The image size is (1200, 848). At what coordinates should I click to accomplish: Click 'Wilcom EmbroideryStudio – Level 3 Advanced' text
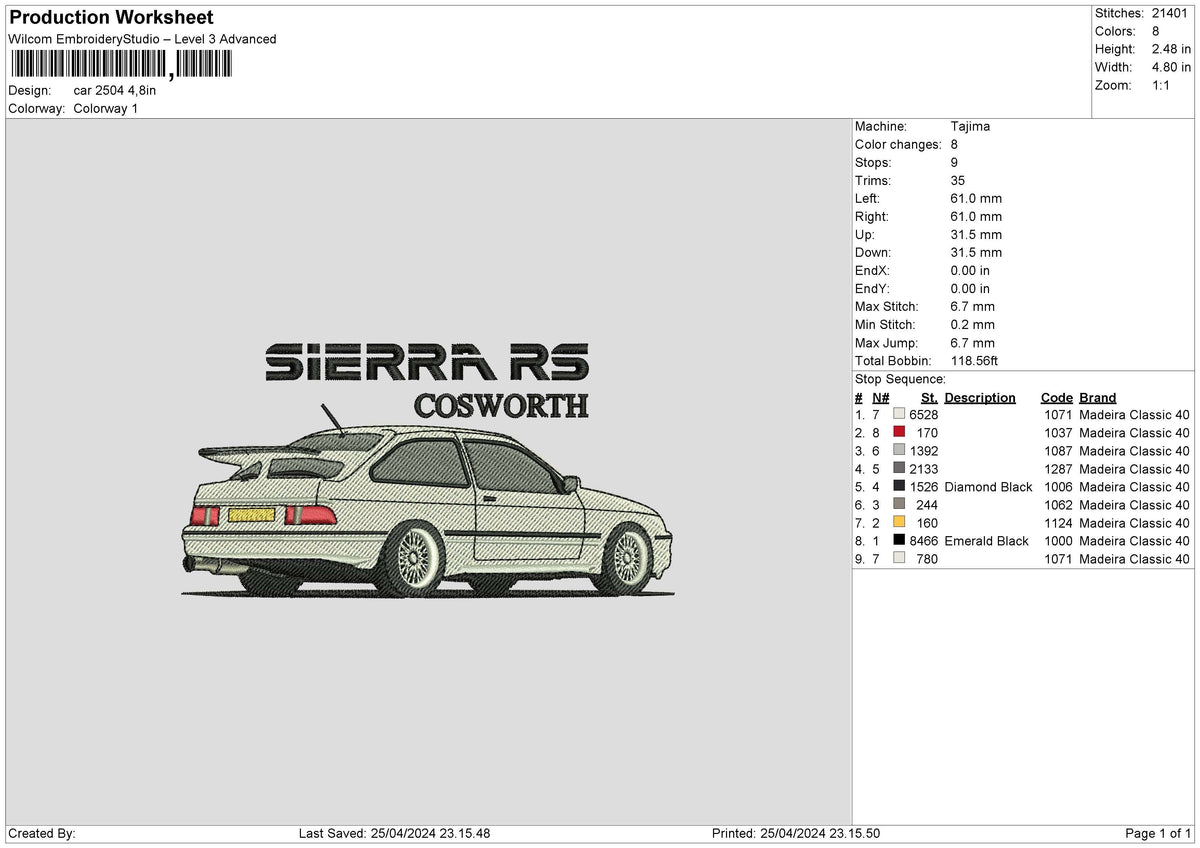(142, 39)
